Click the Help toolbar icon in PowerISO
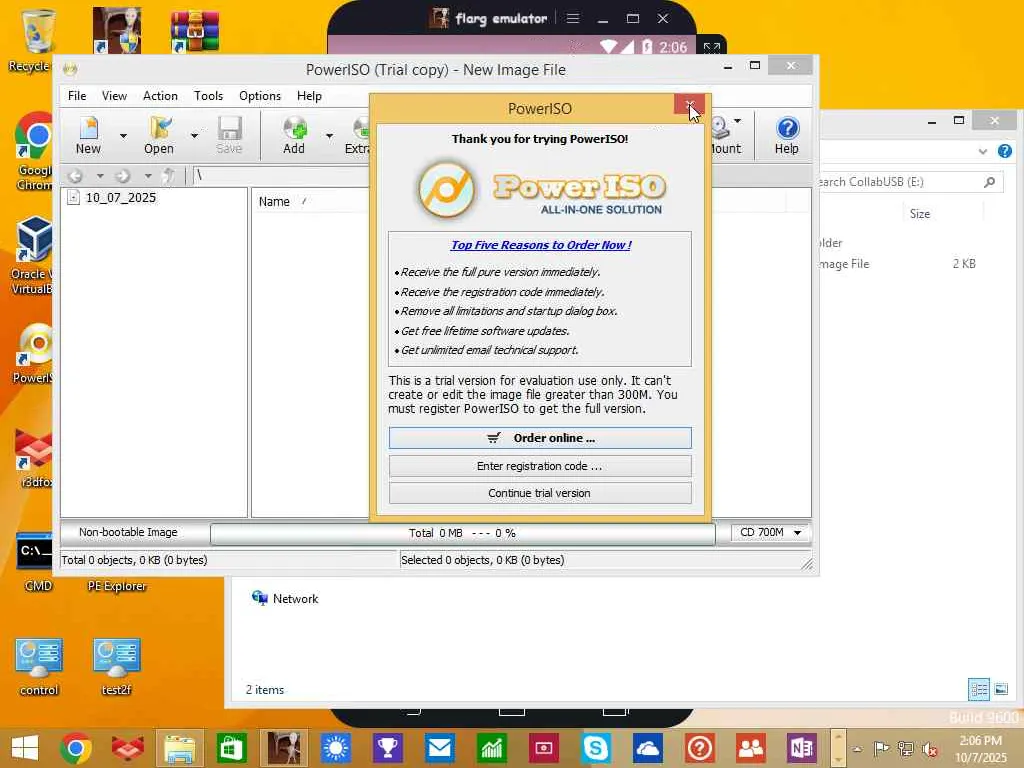The width and height of the screenshot is (1024, 768). [x=787, y=135]
